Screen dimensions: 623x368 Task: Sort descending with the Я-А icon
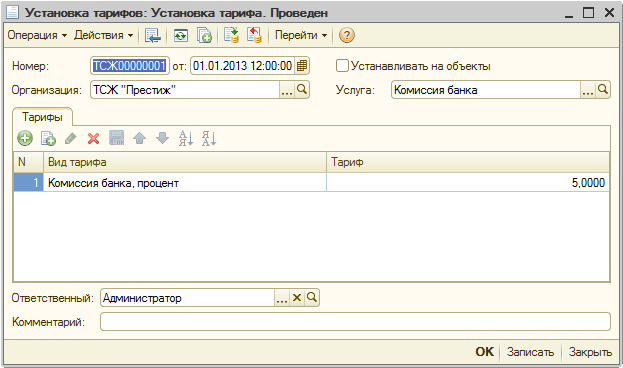pos(209,138)
